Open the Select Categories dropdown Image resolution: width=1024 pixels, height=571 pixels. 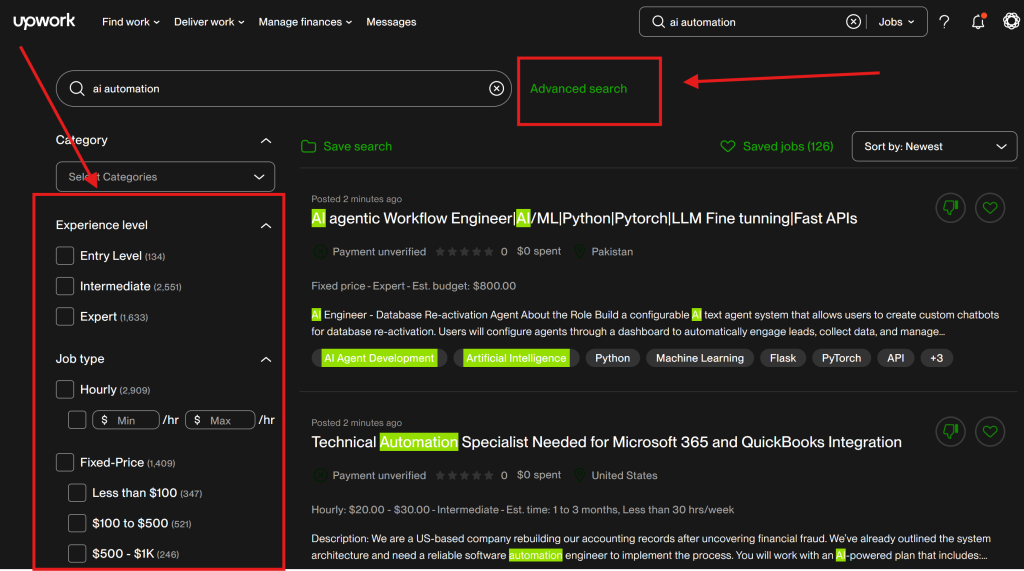click(x=165, y=176)
